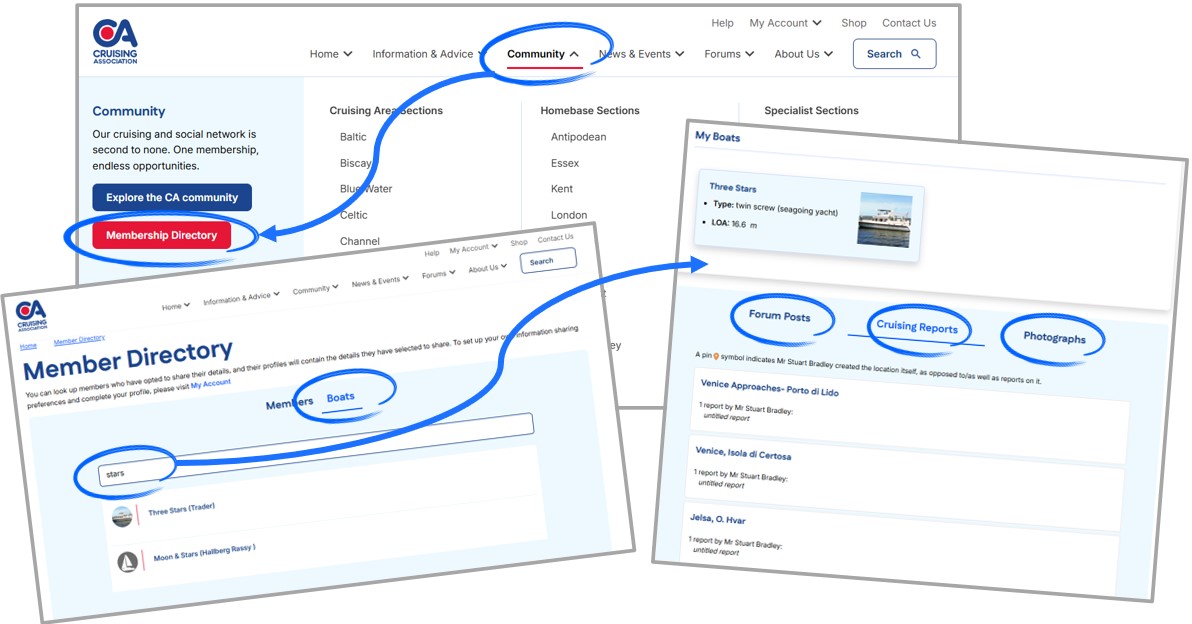Switch to the Photographs tab
The image size is (1192, 624).
pos(1054,337)
